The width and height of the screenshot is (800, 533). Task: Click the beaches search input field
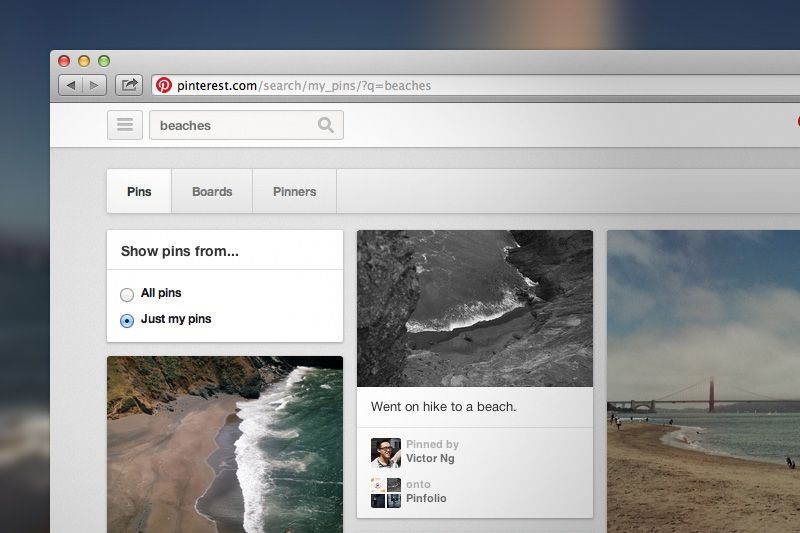click(235, 125)
